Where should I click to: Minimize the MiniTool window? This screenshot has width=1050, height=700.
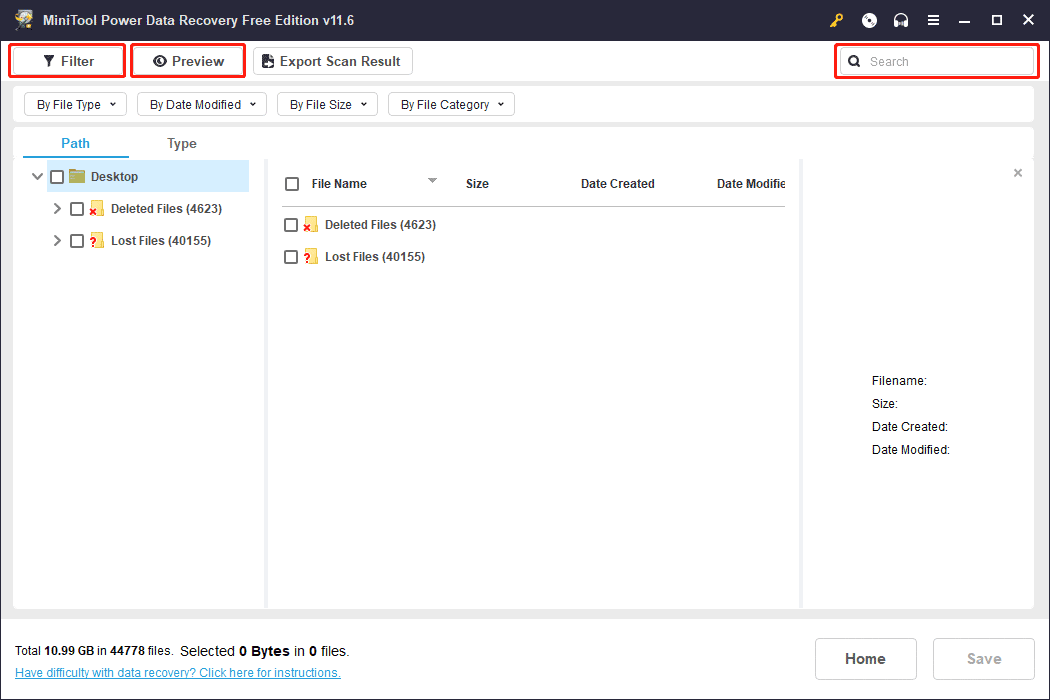coord(964,20)
